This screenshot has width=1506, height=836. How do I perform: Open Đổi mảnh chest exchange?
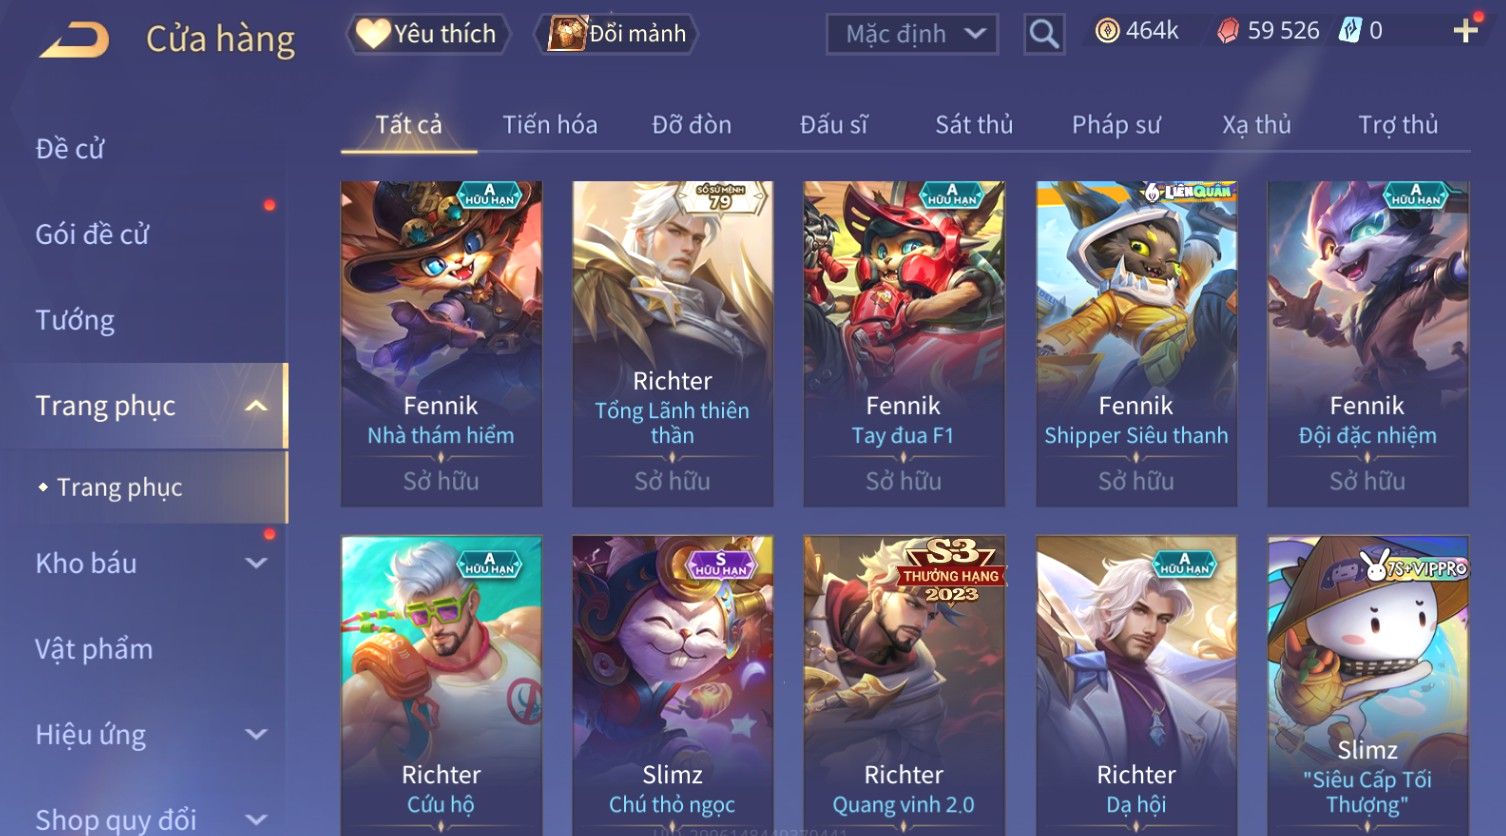click(x=617, y=34)
